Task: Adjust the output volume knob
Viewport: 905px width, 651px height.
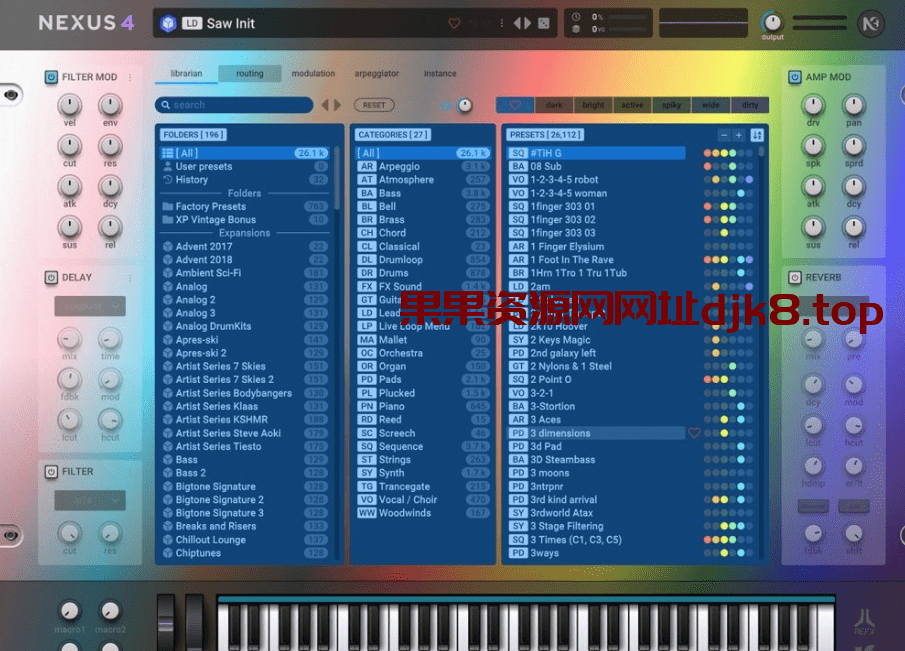Action: pos(771,20)
